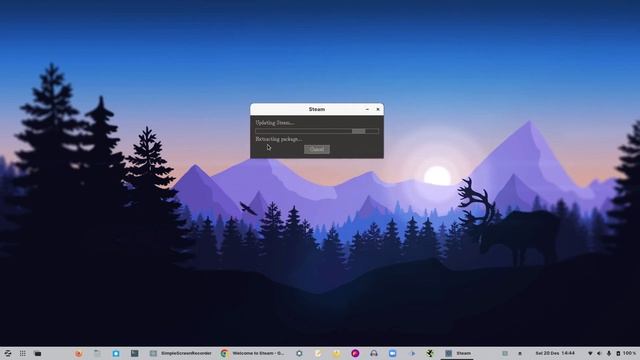Click the bright yellow round taskbar icon
Viewport: 640px width, 360px height.
(x=336, y=353)
